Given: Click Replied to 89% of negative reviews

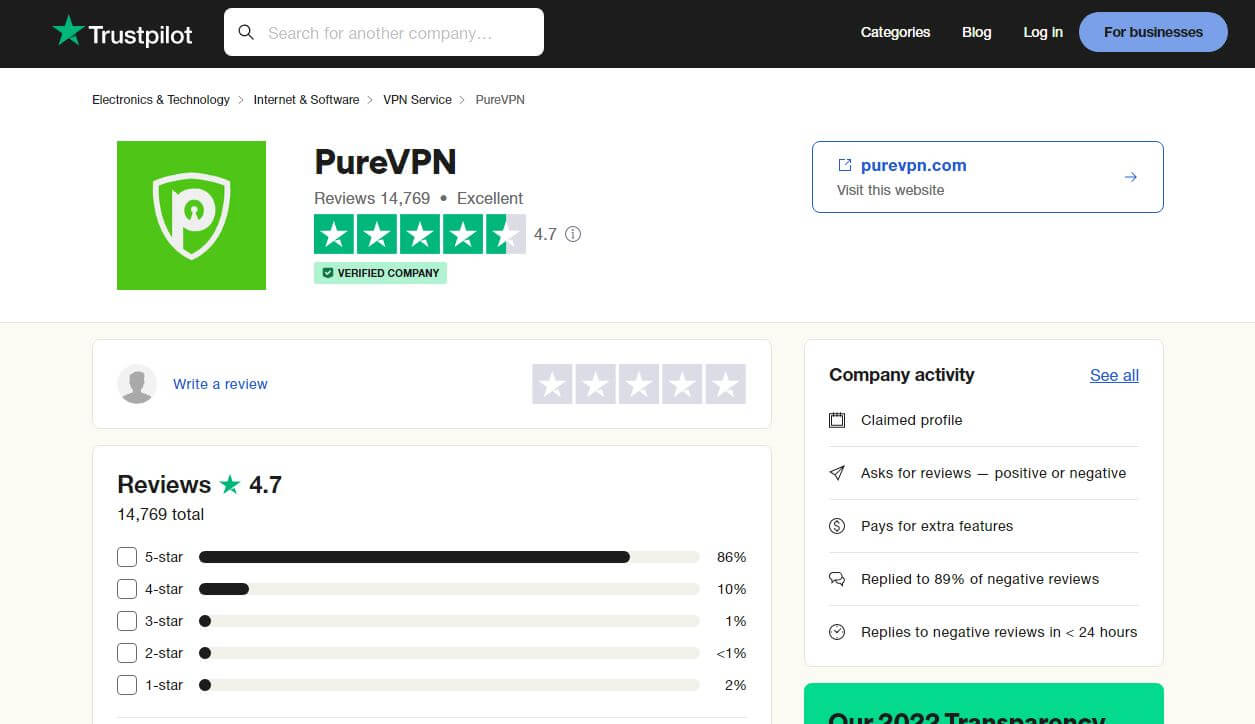Looking at the screenshot, I should 980,579.
